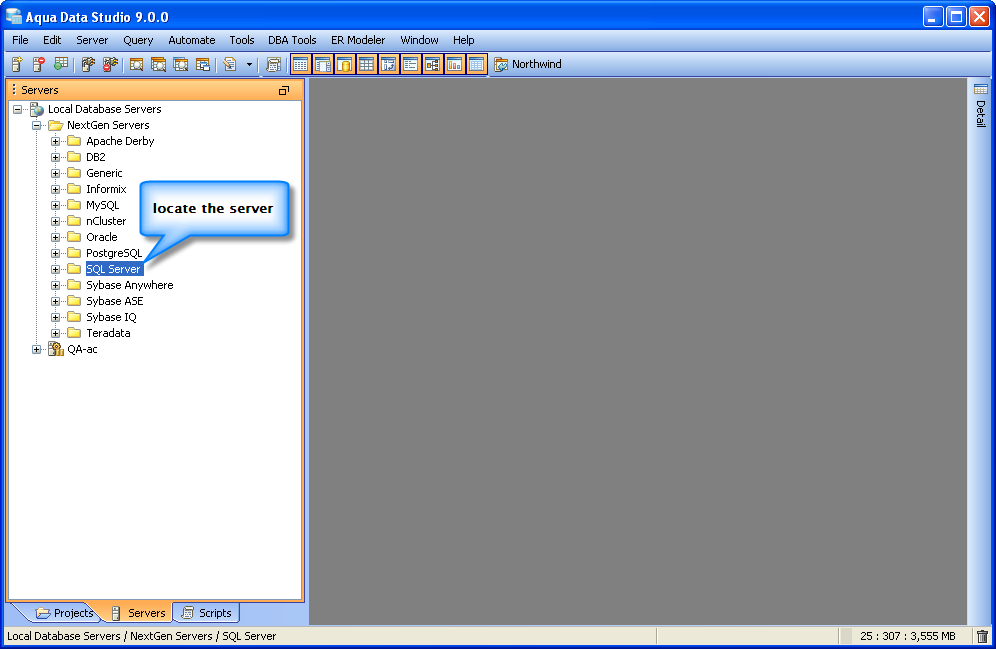Open the Query menu
The width and height of the screenshot is (996, 649).
point(138,40)
